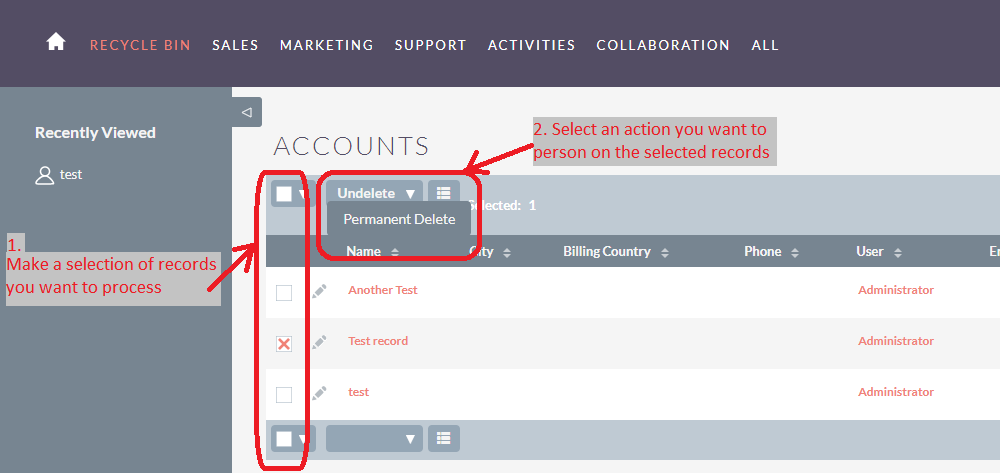Expand the top select-all dropdown arrow
This screenshot has height=473, width=1000.
(x=302, y=194)
